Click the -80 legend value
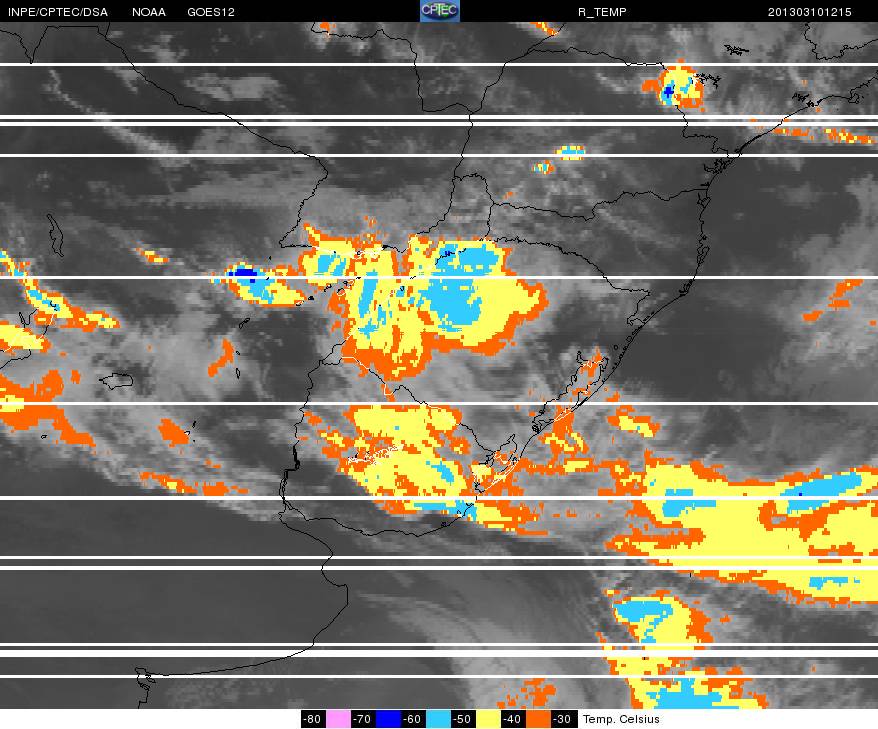Viewport: 878px width, 729px height. click(x=313, y=719)
